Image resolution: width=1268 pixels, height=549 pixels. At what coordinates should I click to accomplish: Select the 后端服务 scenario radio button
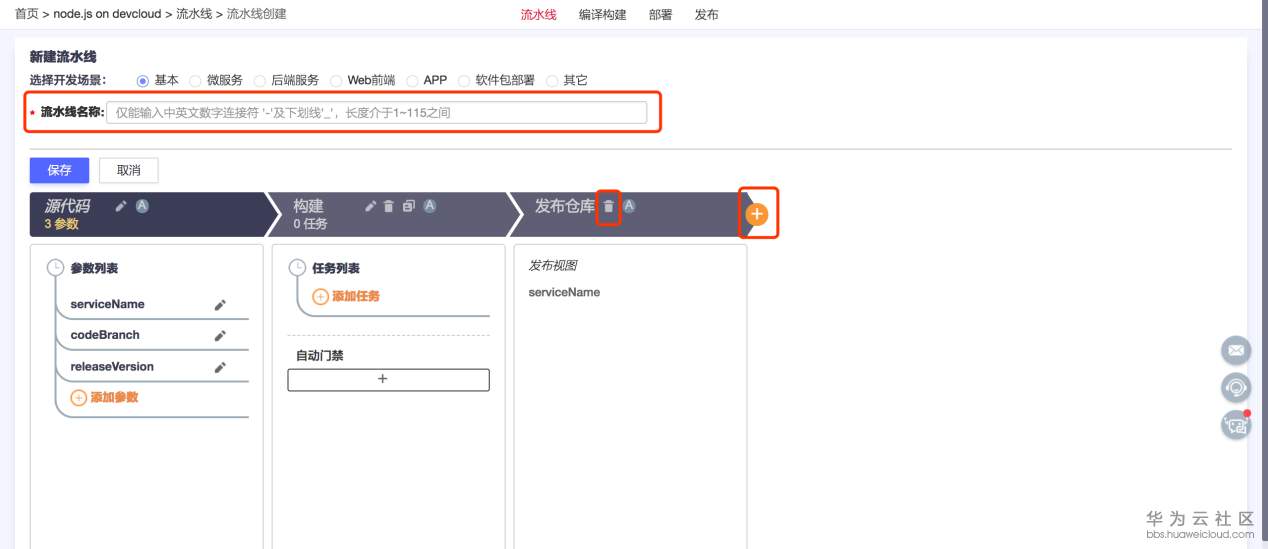260,80
